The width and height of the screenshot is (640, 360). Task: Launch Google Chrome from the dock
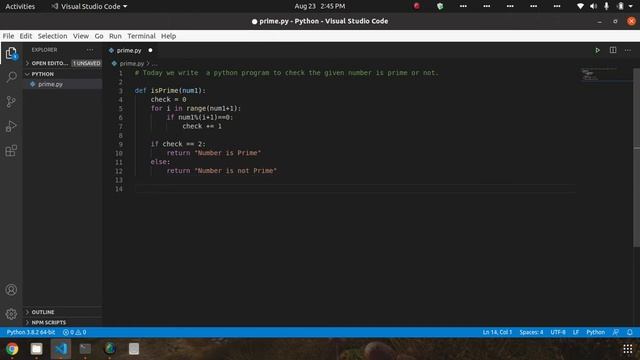coord(12,349)
